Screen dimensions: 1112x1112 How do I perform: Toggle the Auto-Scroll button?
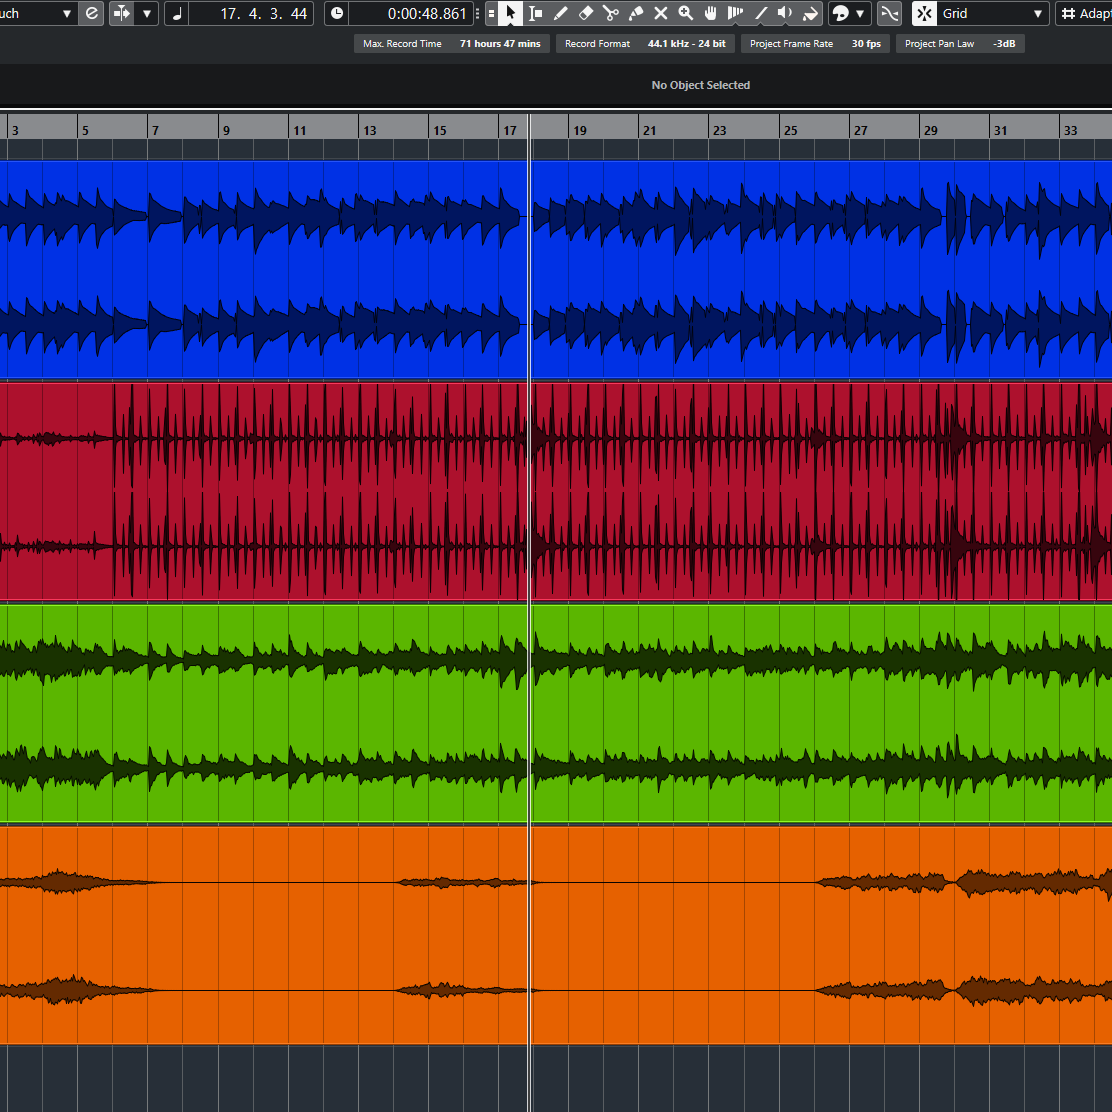122,13
